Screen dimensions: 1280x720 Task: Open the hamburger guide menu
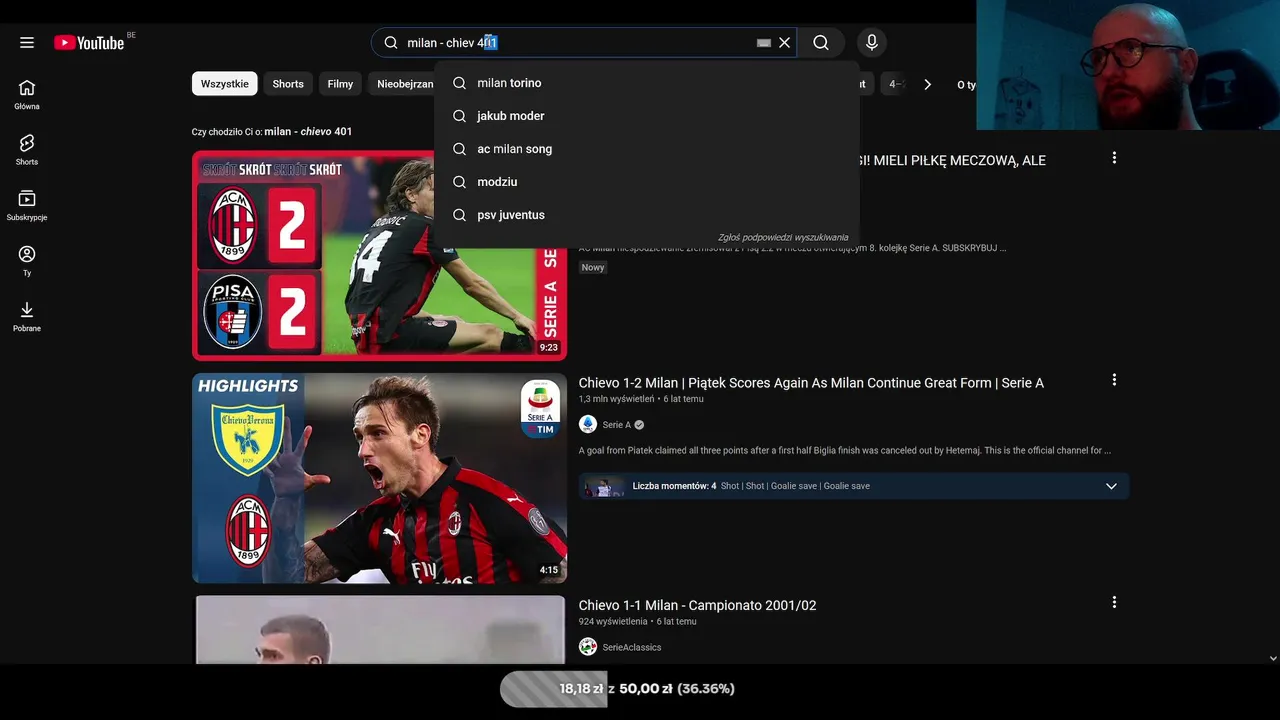27,43
